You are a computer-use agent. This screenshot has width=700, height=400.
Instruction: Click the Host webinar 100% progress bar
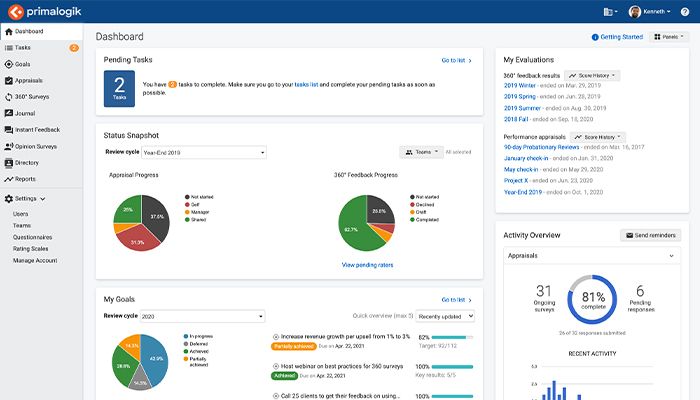click(452, 367)
